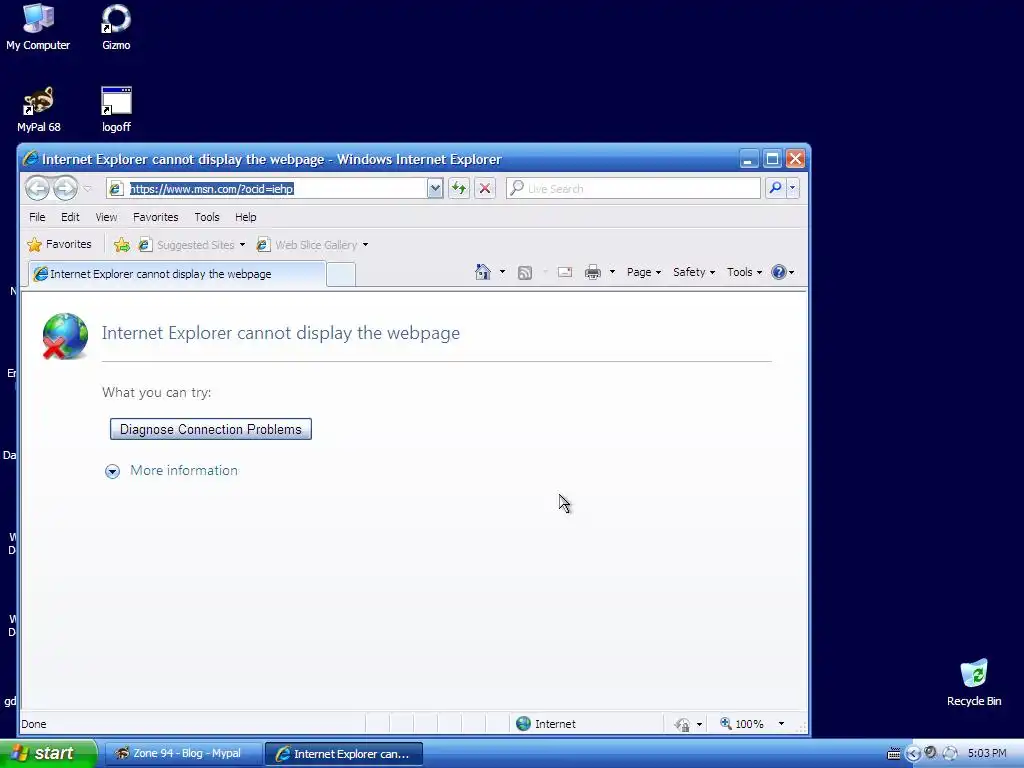Expand Suggested Sites dropdown arrow

point(242,245)
